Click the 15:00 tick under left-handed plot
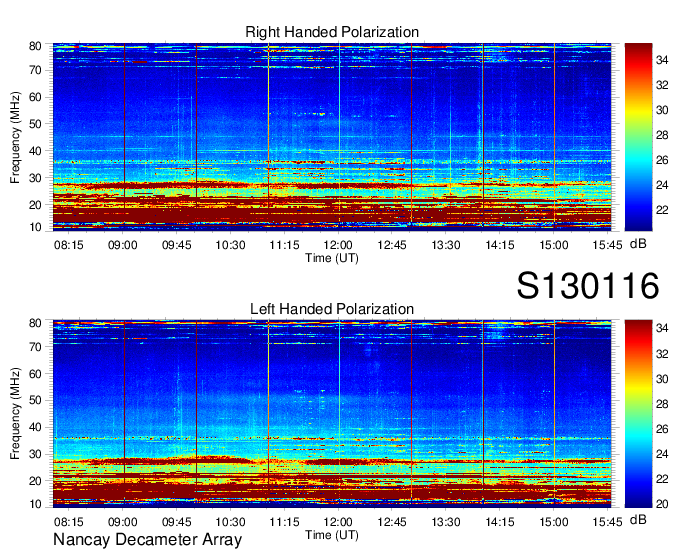The width and height of the screenshot is (680, 552). click(554, 522)
